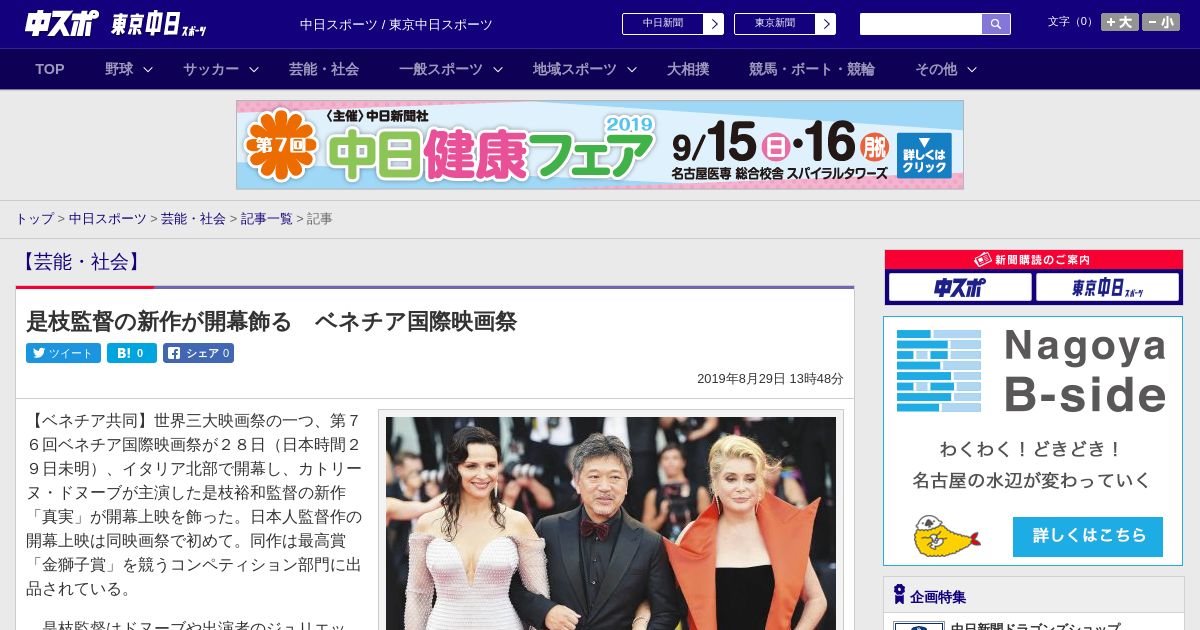This screenshot has width=1200, height=630.
Task: Go to 記事一覧 breadcrumb link
Action: [x=267, y=218]
